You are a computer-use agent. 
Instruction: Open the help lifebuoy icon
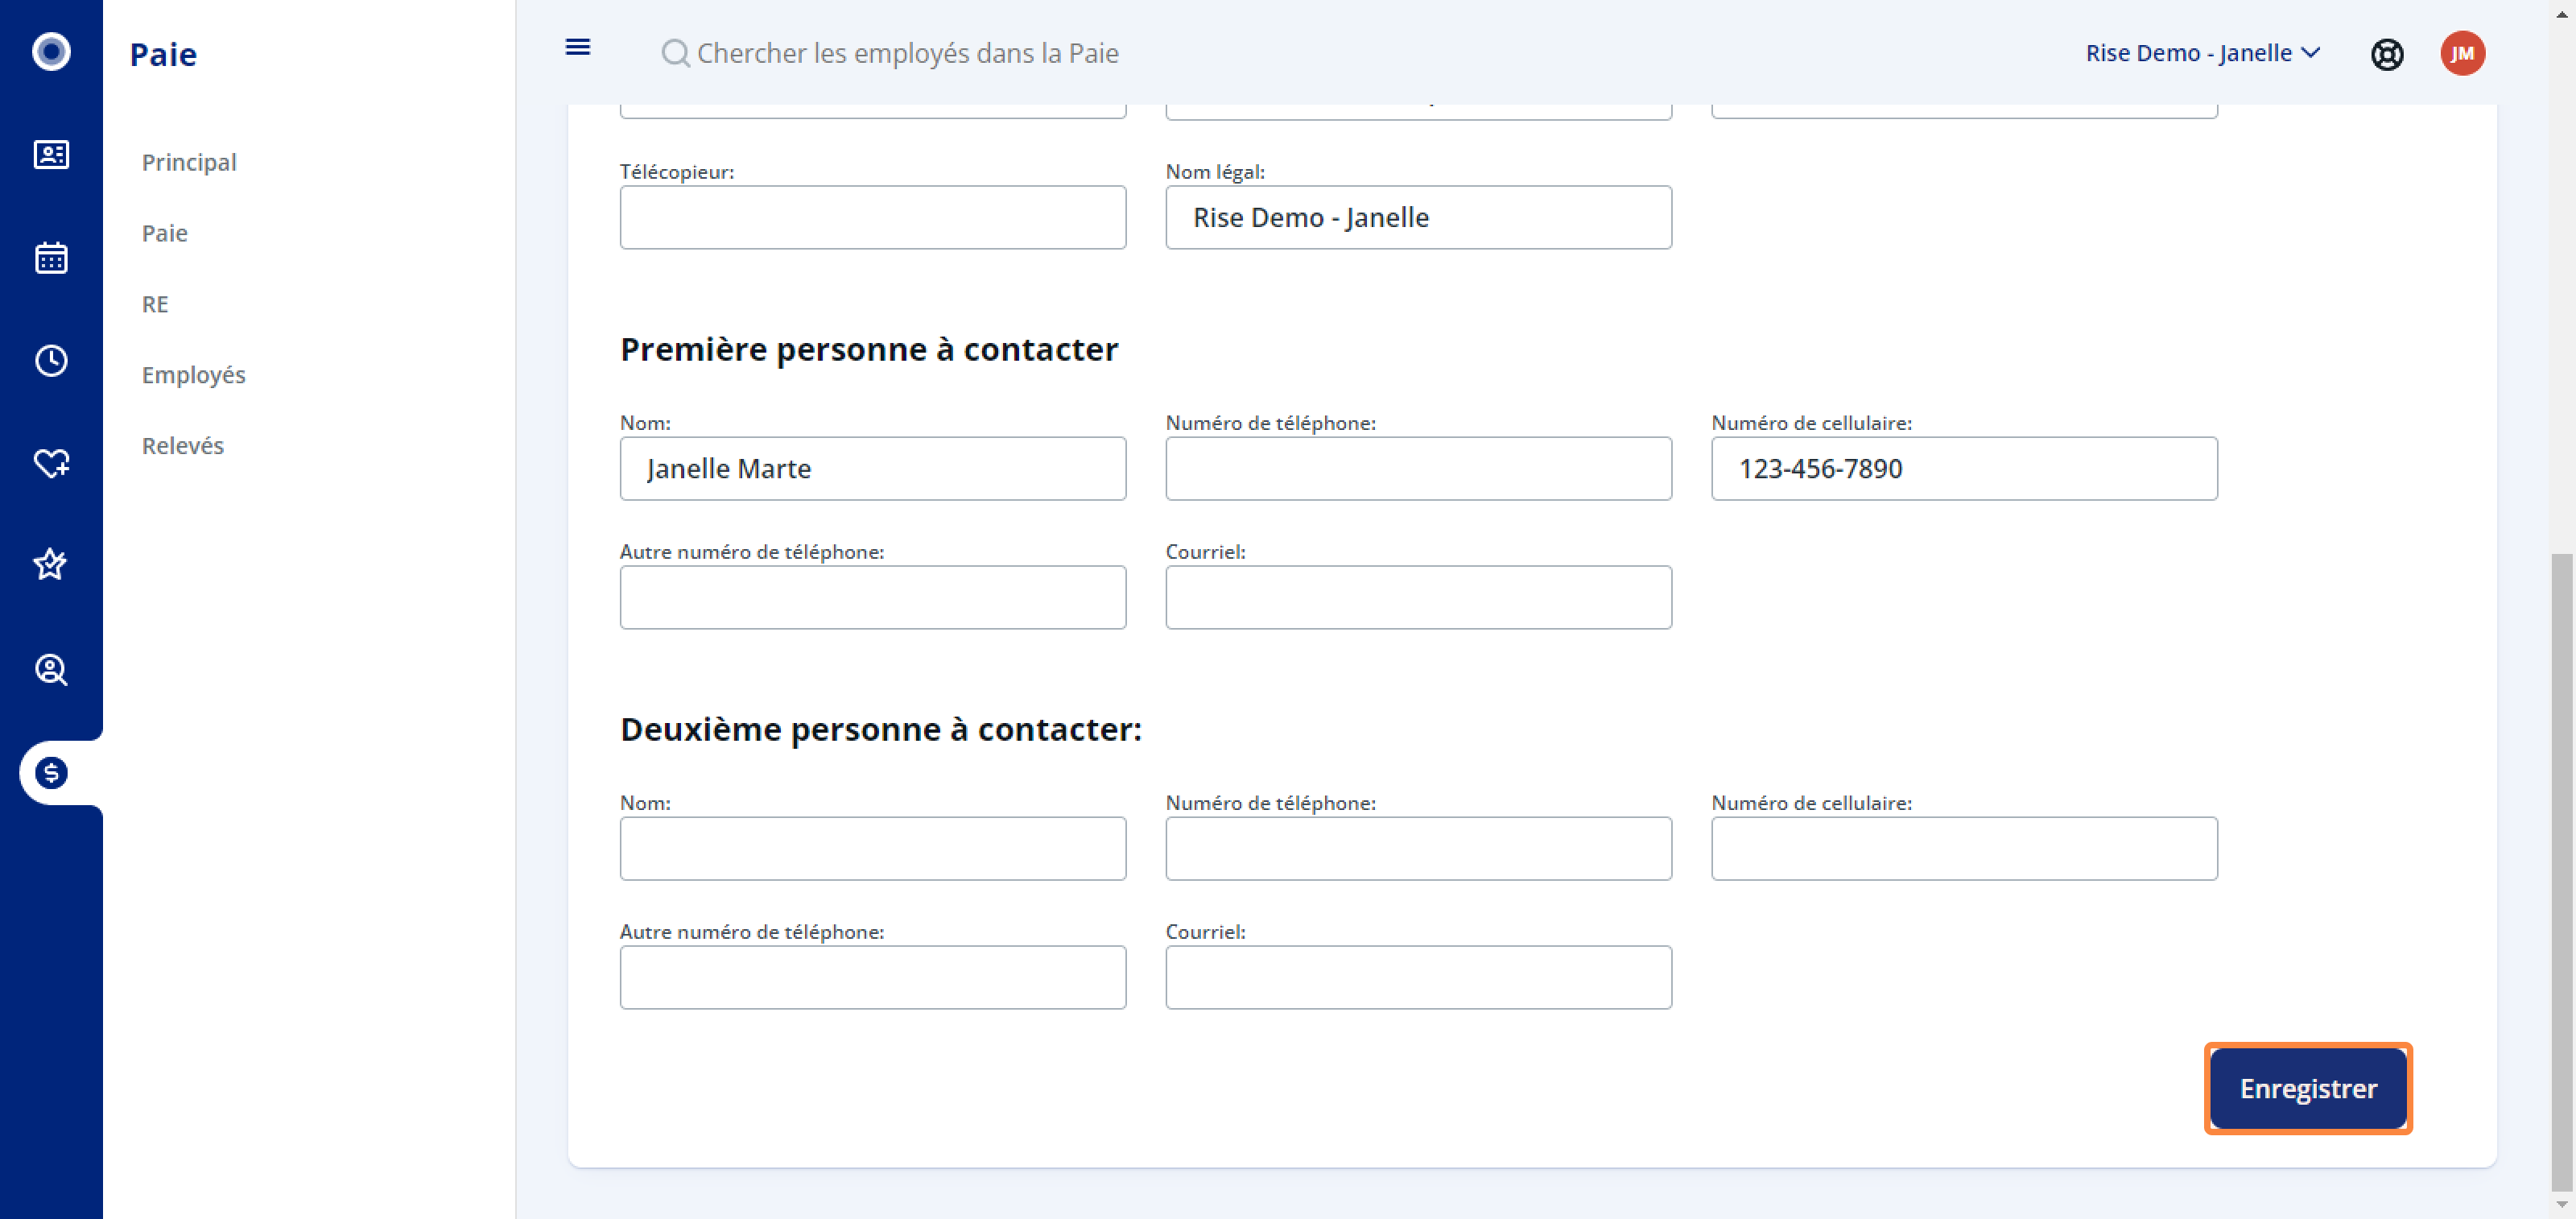click(2387, 53)
